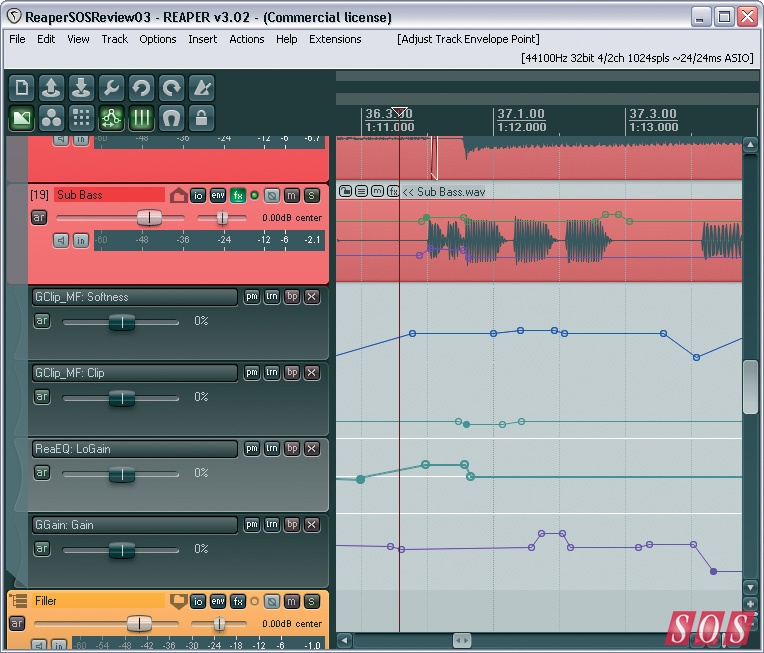Toggle the locking padlock toolbar icon
This screenshot has width=764, height=653.
[x=201, y=118]
